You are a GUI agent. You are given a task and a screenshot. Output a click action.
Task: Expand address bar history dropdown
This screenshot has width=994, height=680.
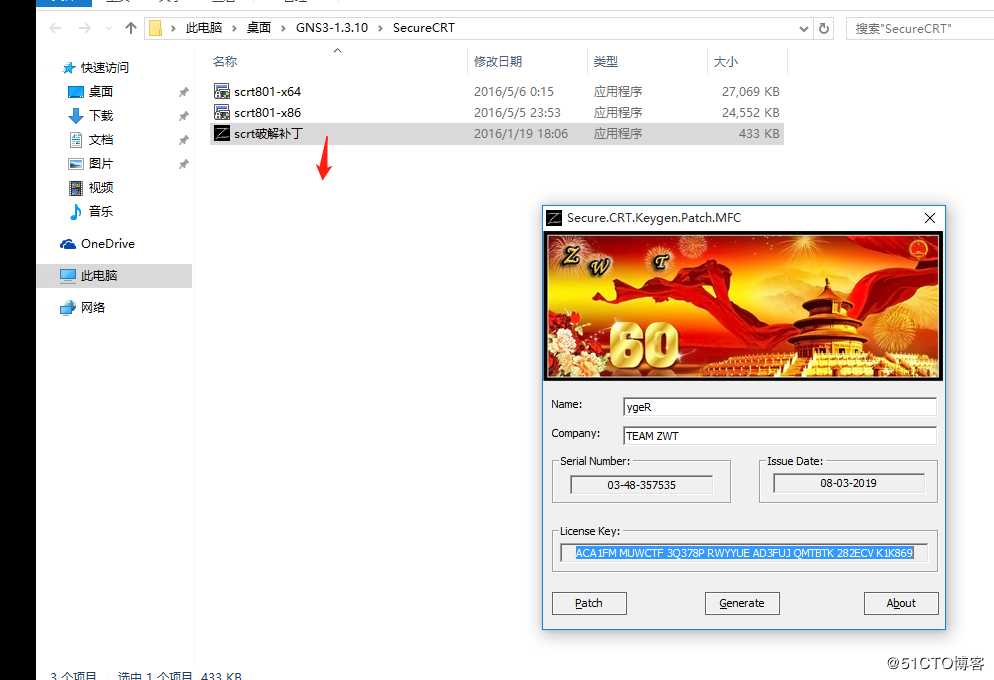[803, 29]
